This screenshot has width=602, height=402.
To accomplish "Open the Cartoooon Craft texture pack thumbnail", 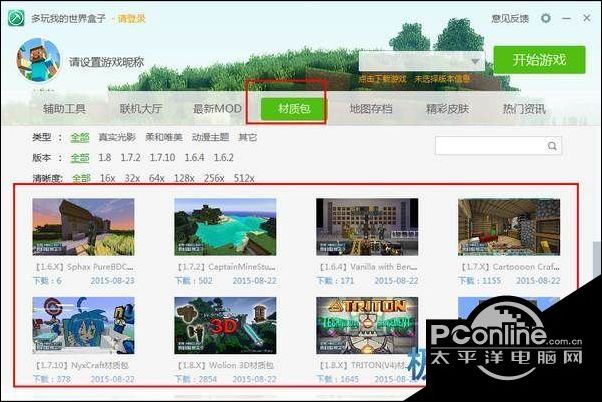I will point(494,226).
